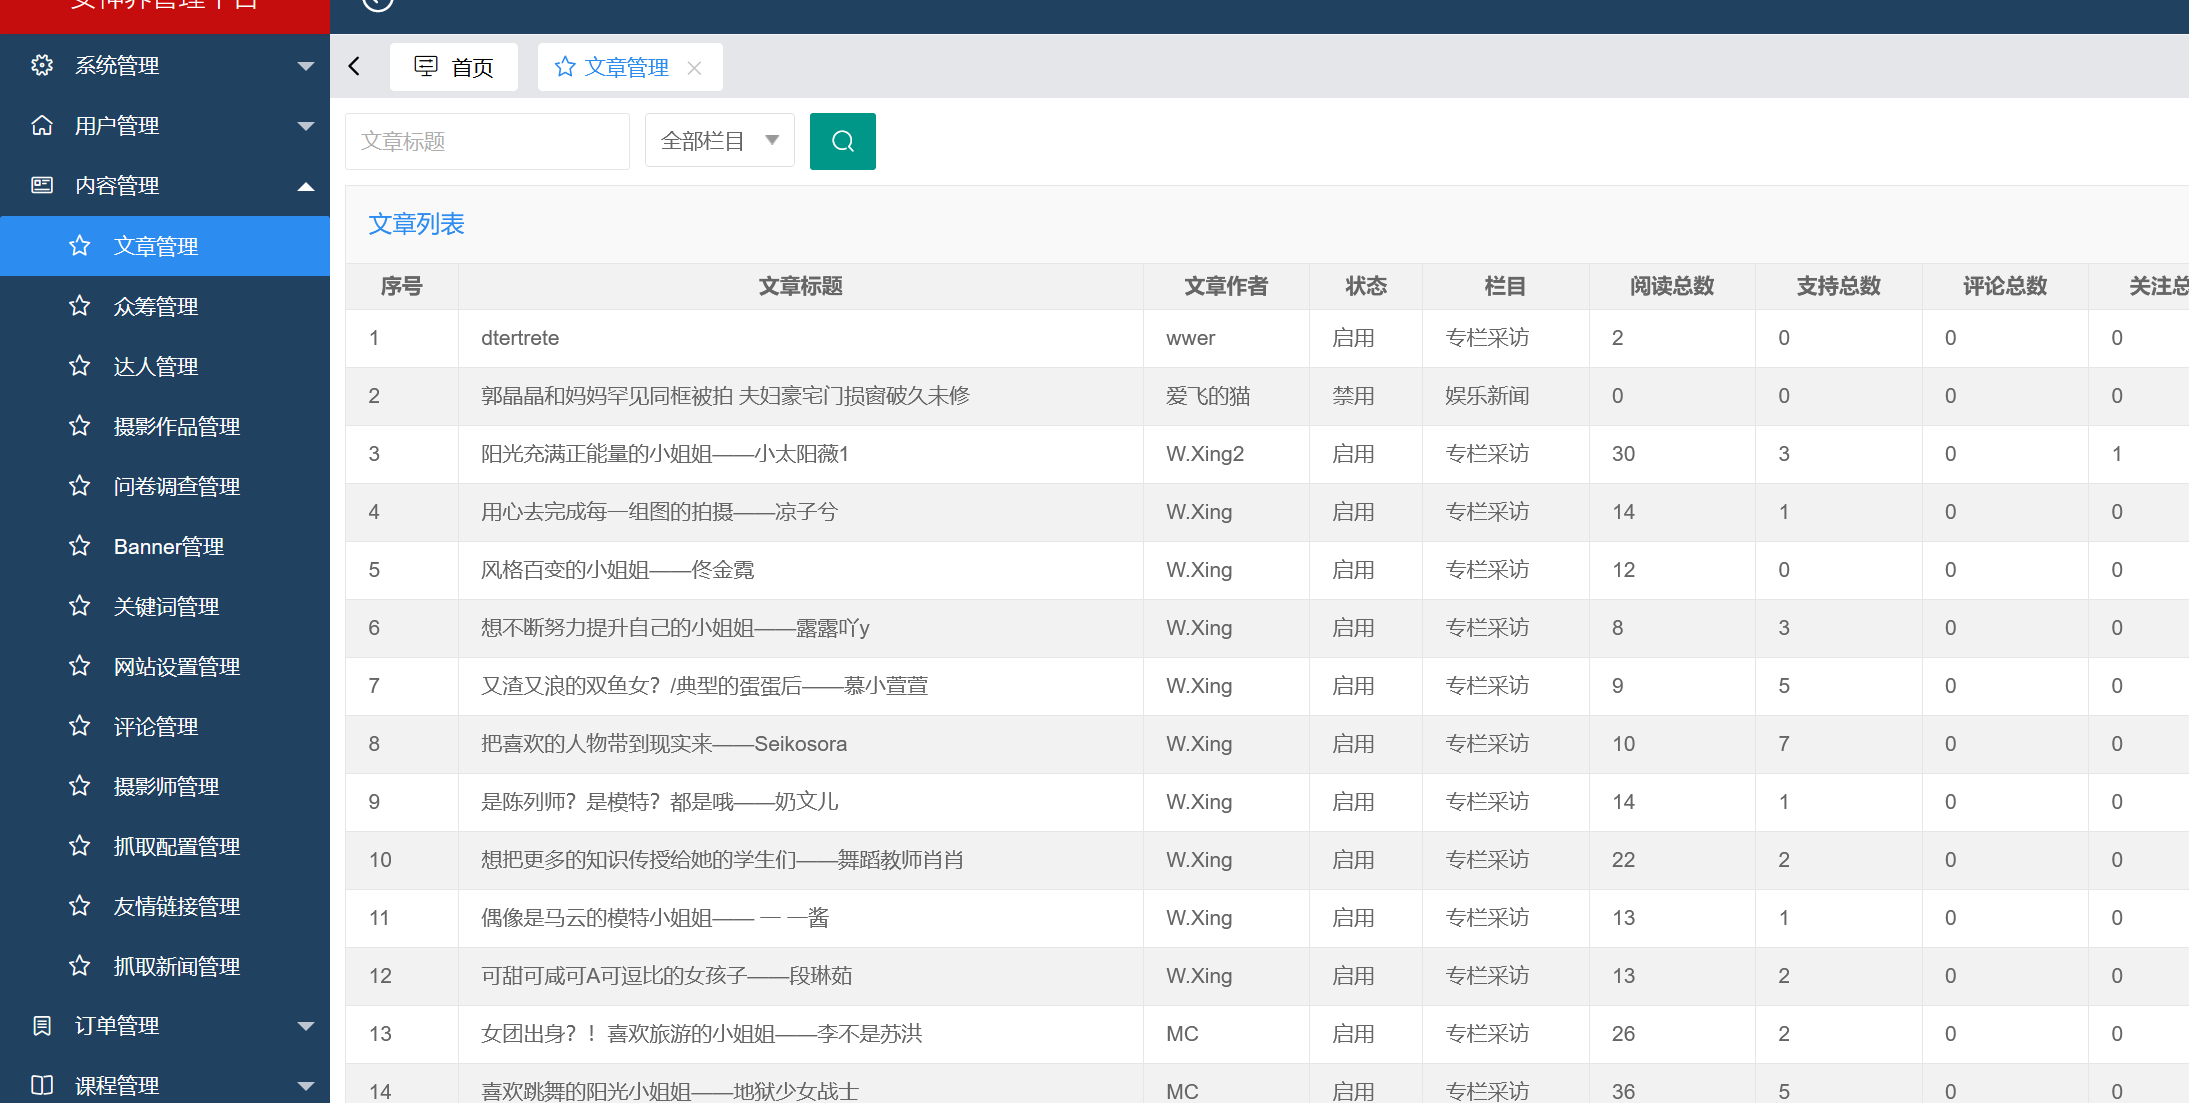The width and height of the screenshot is (2189, 1103).
Task: Click author 爱飞的猫
Action: pos(1208,396)
